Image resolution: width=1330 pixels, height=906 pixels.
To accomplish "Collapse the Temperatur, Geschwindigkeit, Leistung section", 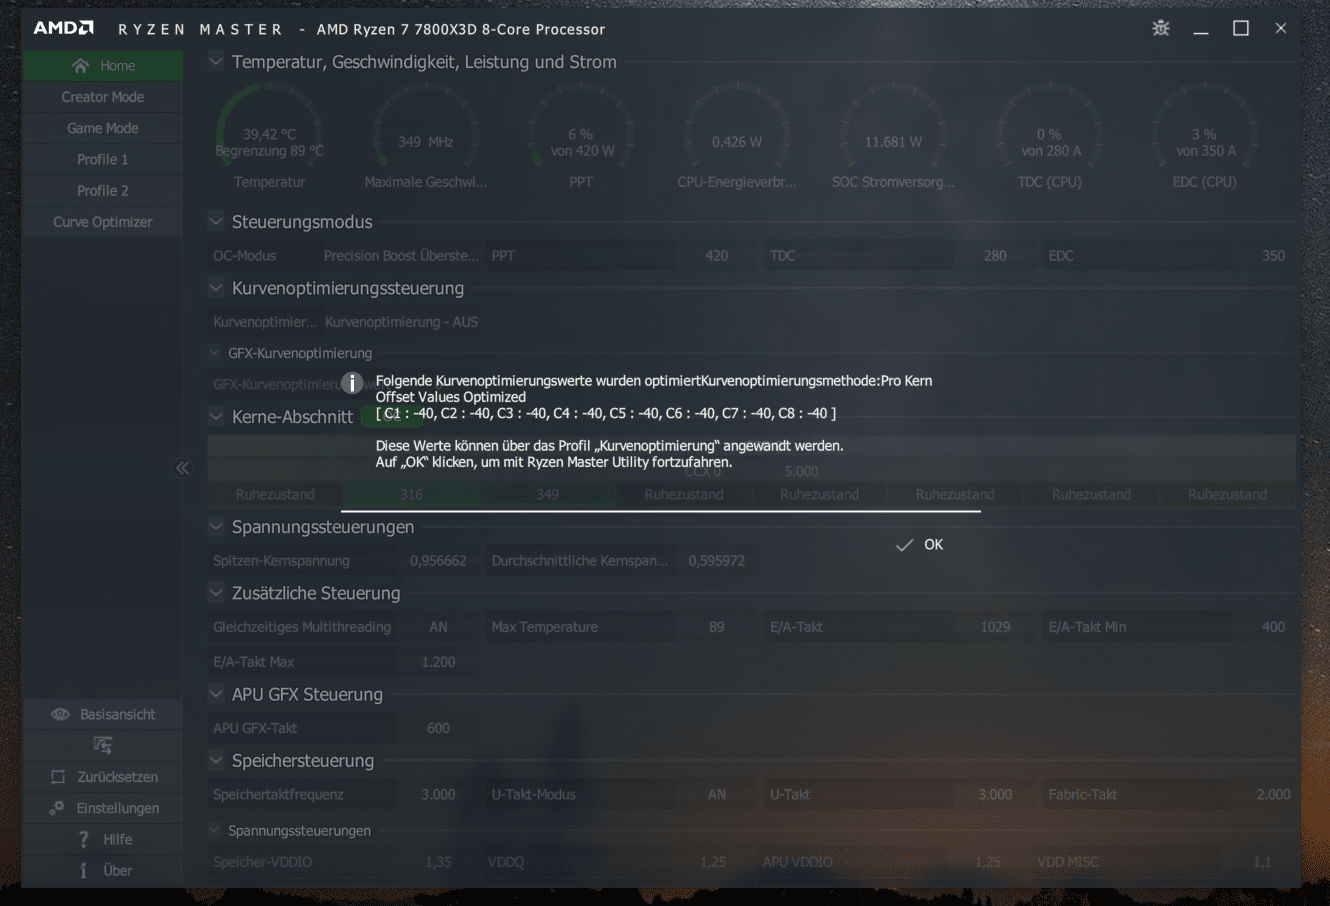I will tap(215, 62).
